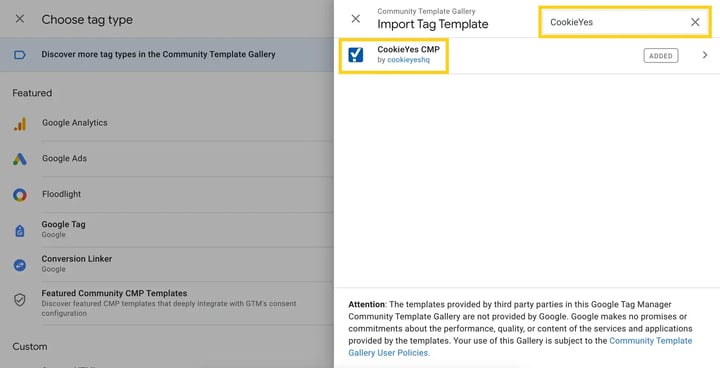
Task: Close the Import Tag Template panel
Action: [x=355, y=19]
